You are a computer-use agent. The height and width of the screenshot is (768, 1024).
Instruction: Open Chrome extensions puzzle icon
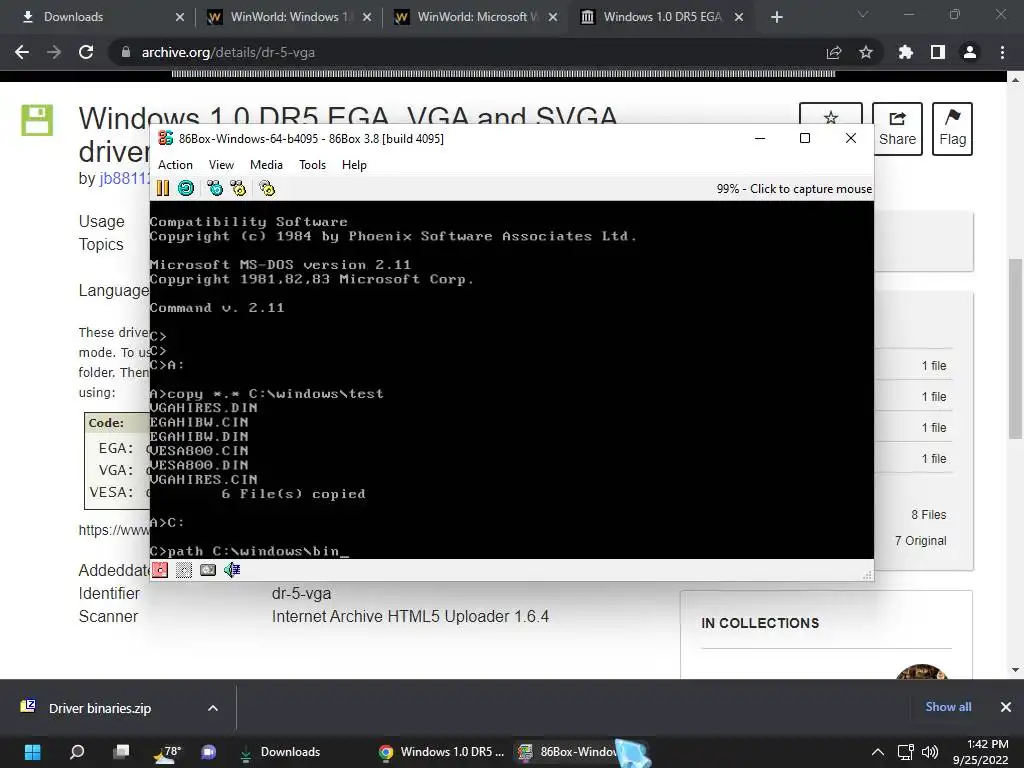tap(906, 52)
